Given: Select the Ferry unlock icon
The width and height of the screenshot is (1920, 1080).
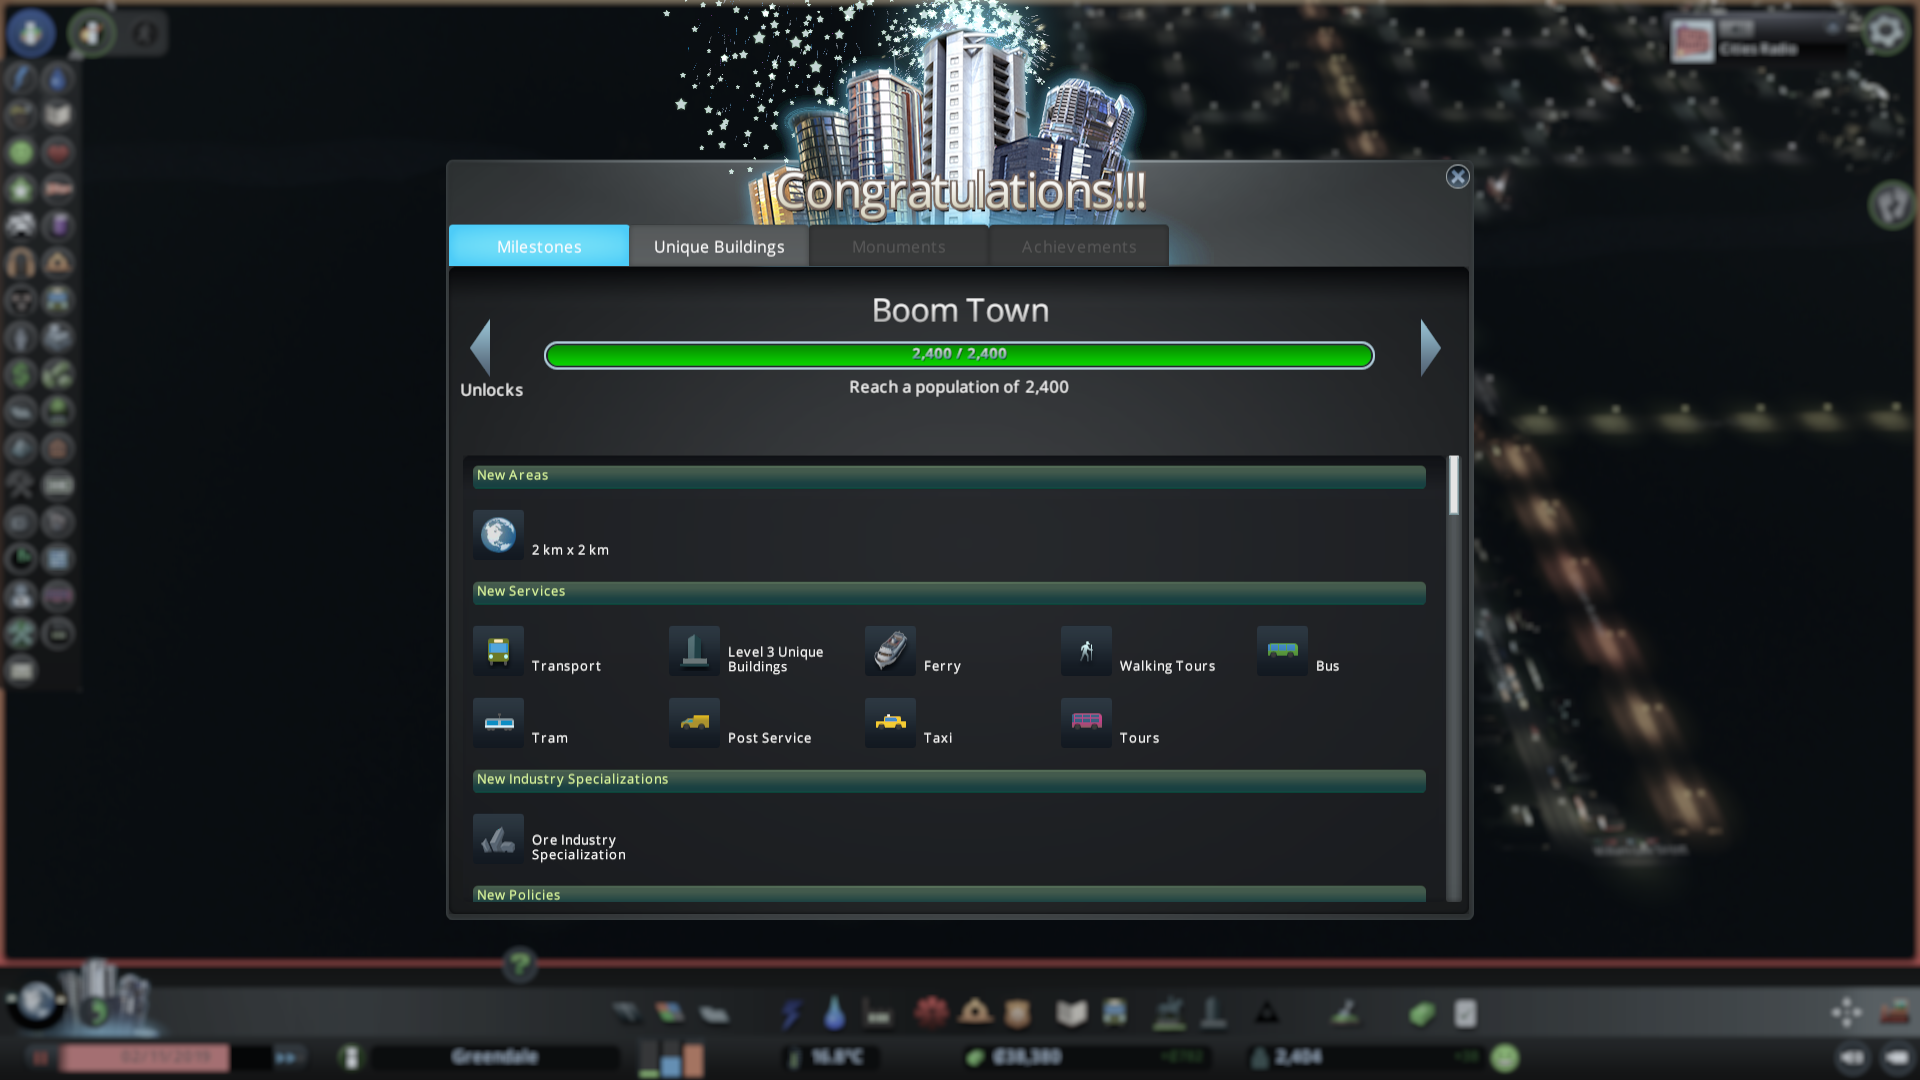Looking at the screenshot, I should 890,651.
